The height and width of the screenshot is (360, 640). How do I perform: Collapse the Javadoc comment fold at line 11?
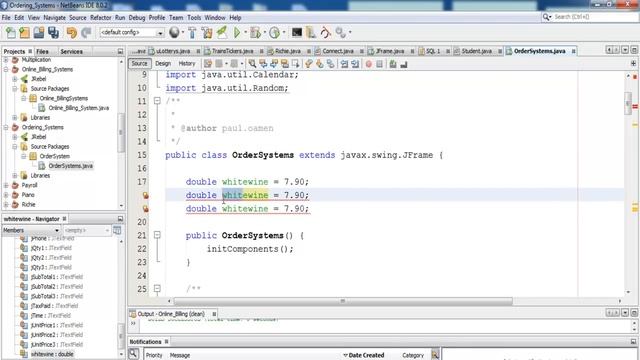(x=157, y=101)
